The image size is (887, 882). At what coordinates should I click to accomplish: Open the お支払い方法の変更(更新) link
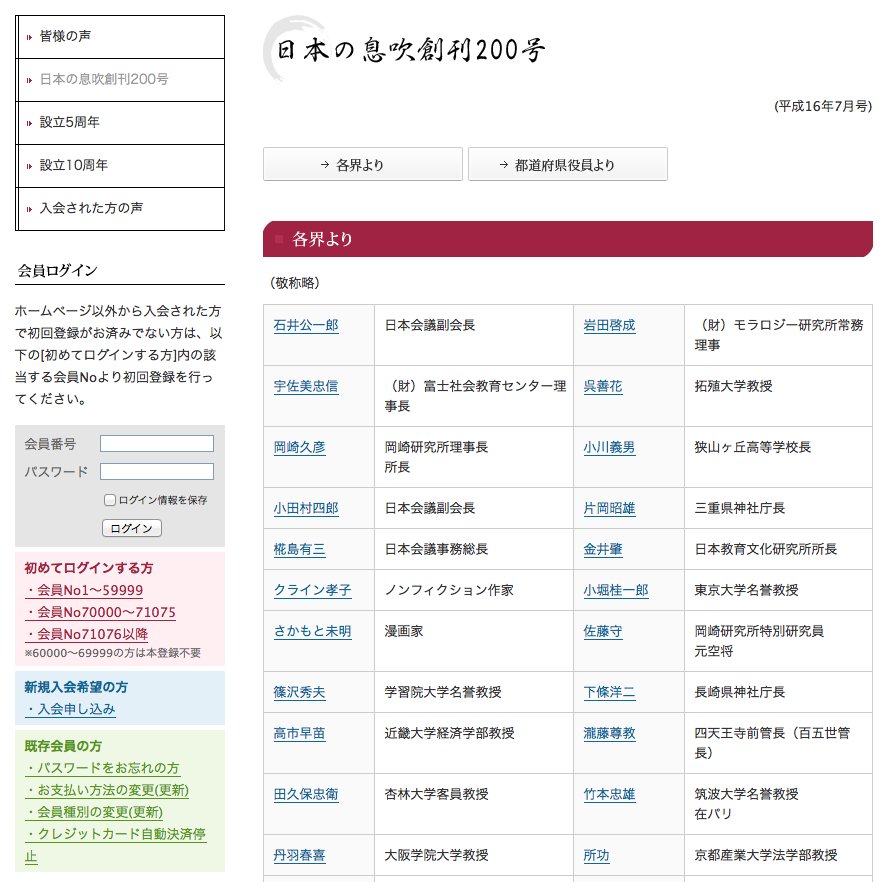click(x=107, y=790)
